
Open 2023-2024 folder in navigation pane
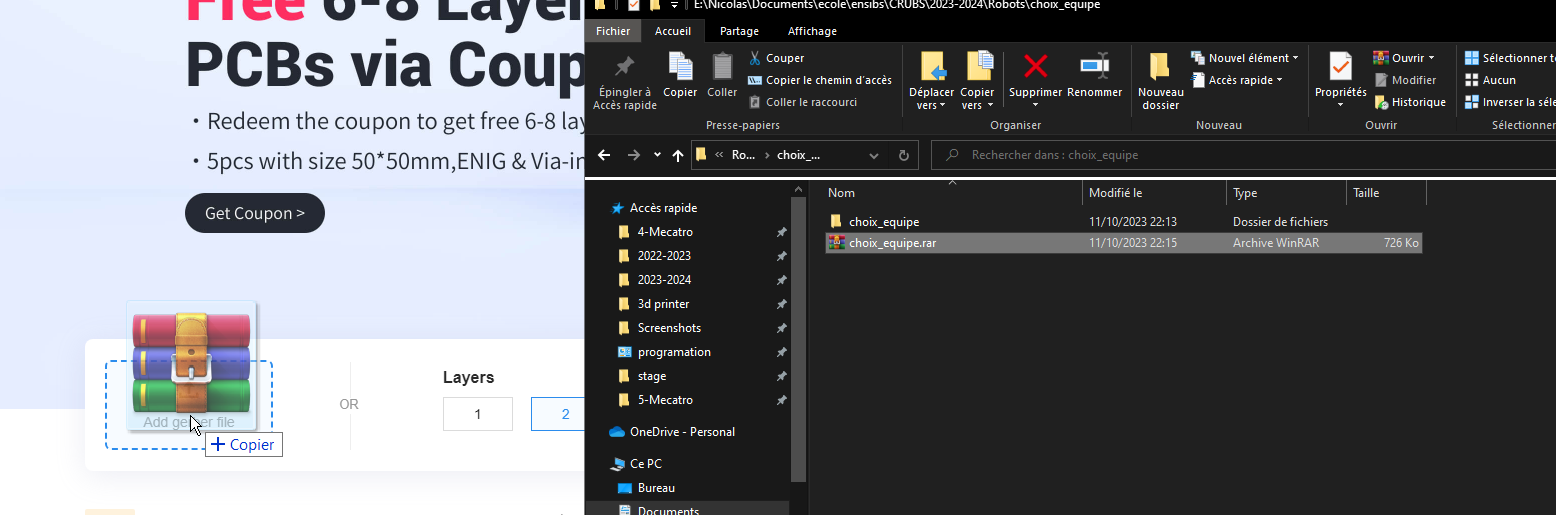(x=664, y=280)
